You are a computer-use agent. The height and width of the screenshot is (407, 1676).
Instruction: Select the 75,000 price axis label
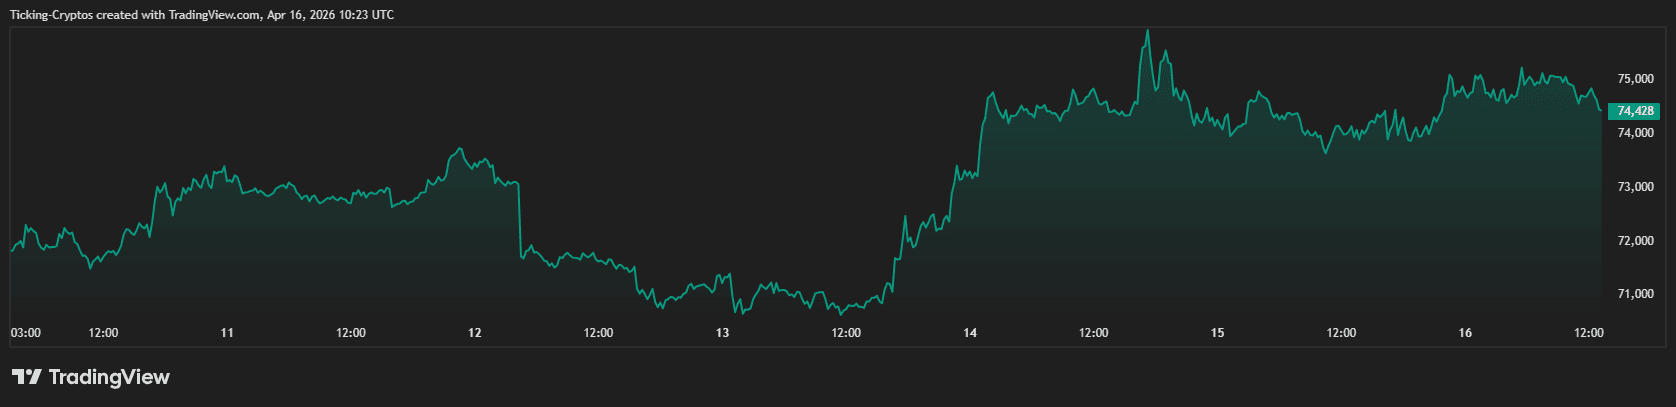[1635, 79]
